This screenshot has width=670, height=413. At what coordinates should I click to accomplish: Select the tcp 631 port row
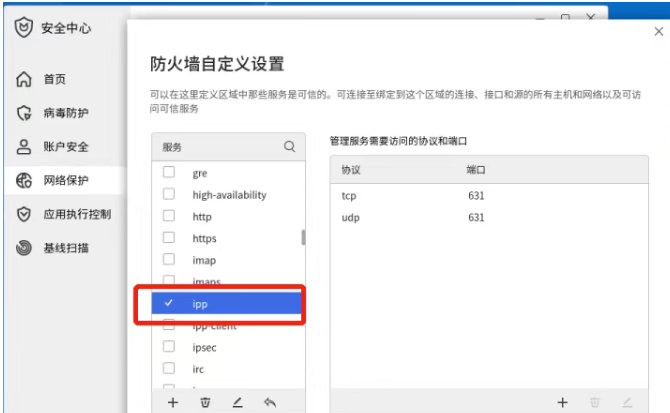[488, 195]
